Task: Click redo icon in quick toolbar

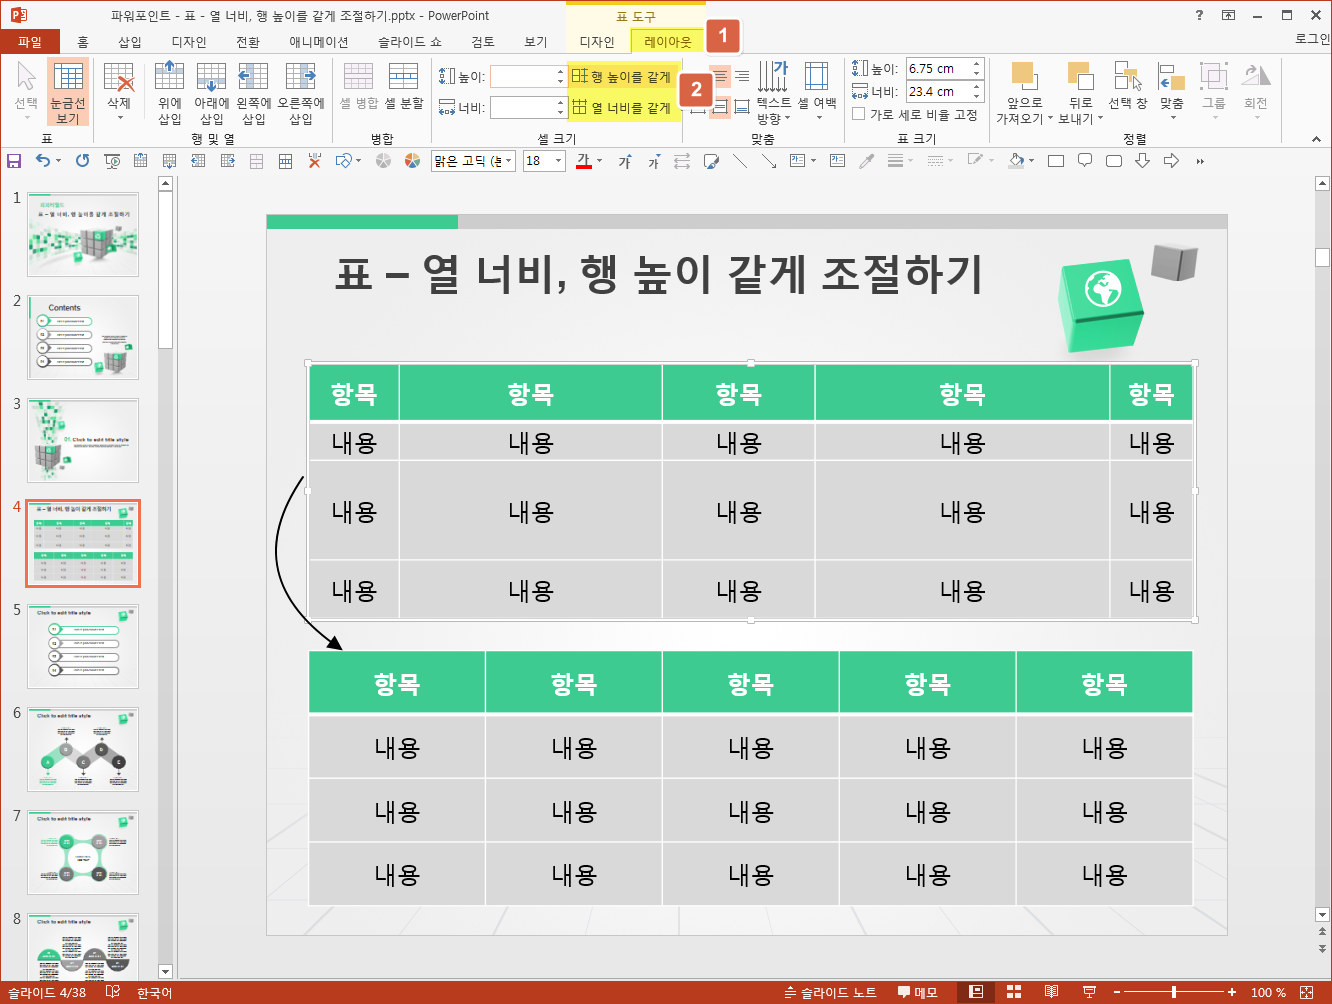Action: [x=83, y=161]
